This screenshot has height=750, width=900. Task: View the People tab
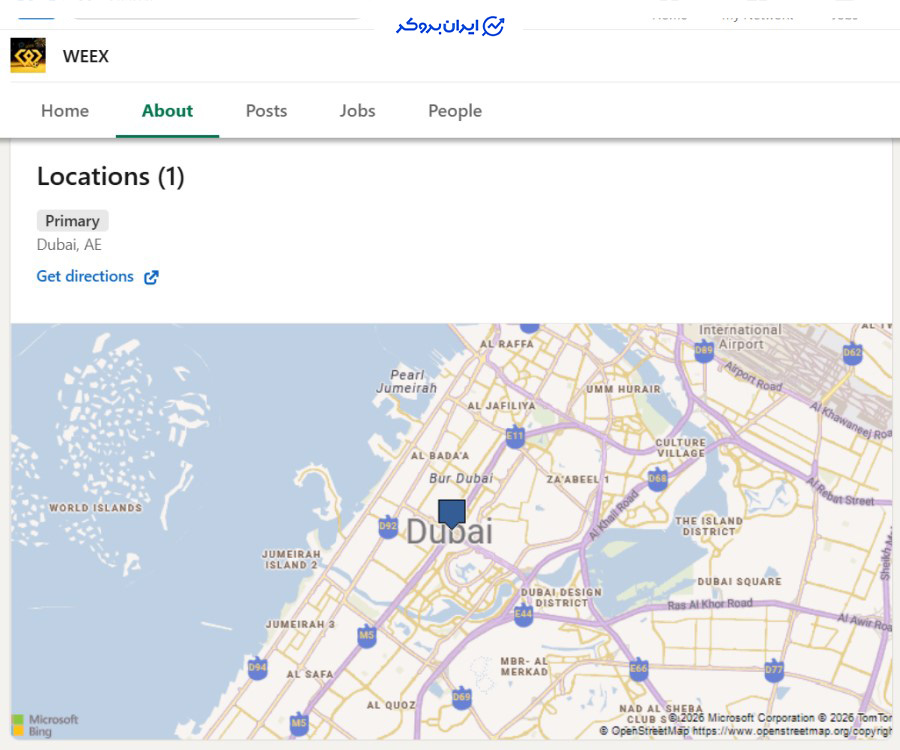[x=455, y=111]
